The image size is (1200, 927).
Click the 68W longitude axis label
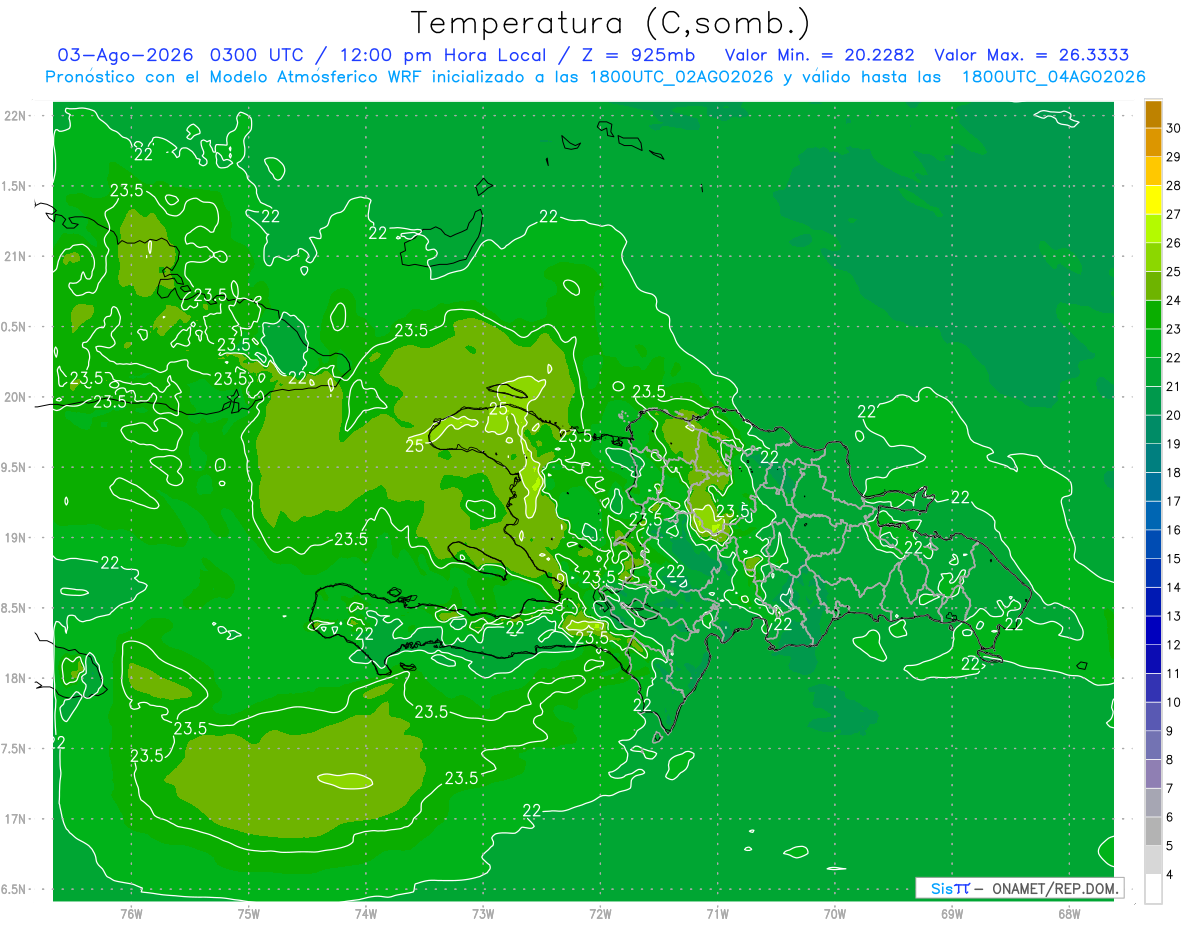(1069, 913)
